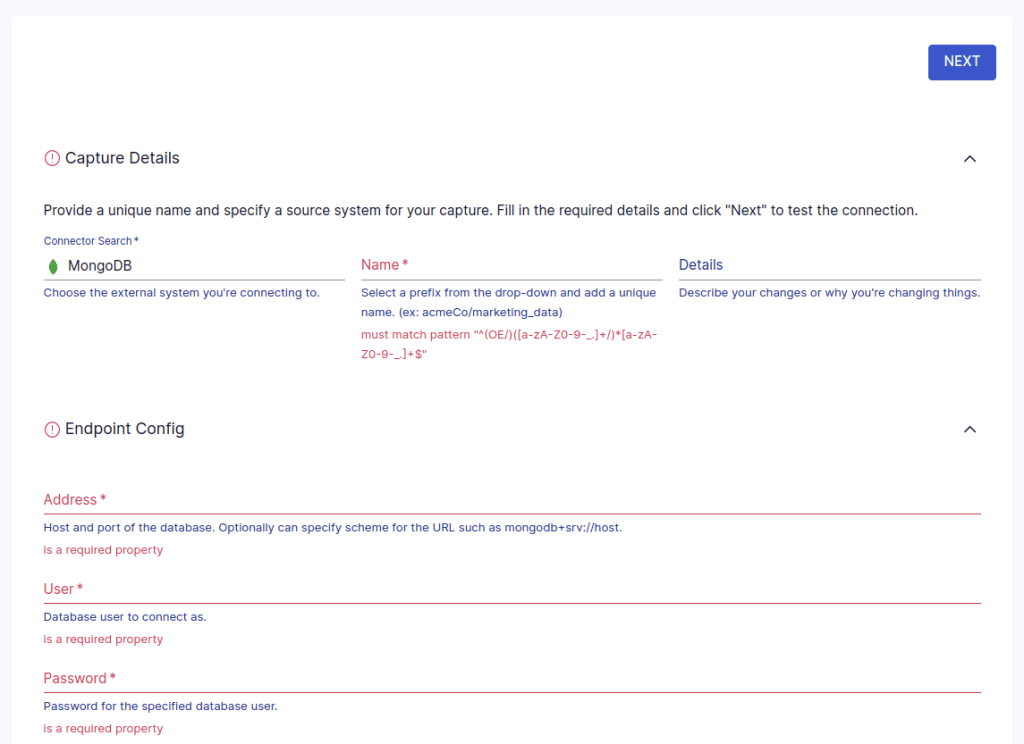The width and height of the screenshot is (1024, 744).
Task: Click the pattern mismatch error under Name
Action: pos(510,343)
